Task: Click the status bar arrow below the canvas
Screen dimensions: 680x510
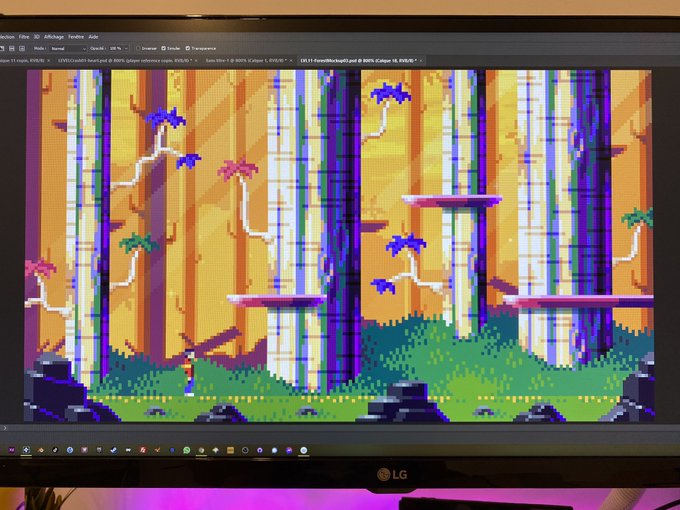Action: pos(5,428)
